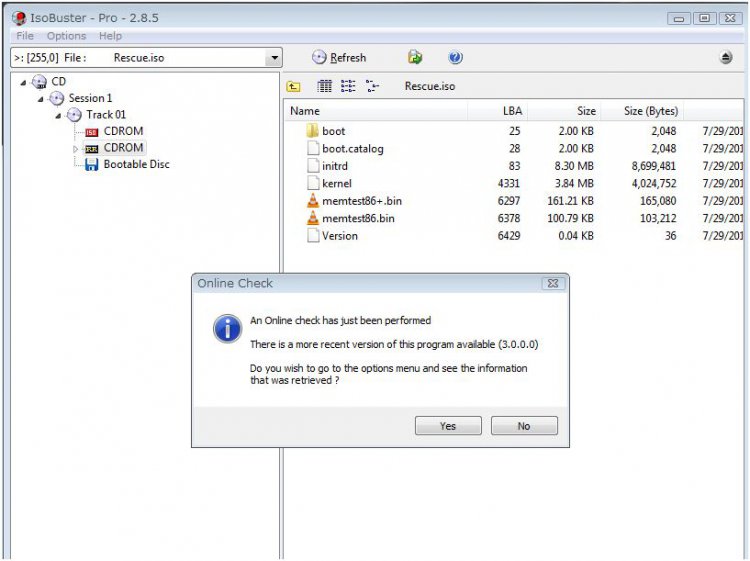Sort the list by LBA column header
This screenshot has height=561, width=750.
(497, 111)
